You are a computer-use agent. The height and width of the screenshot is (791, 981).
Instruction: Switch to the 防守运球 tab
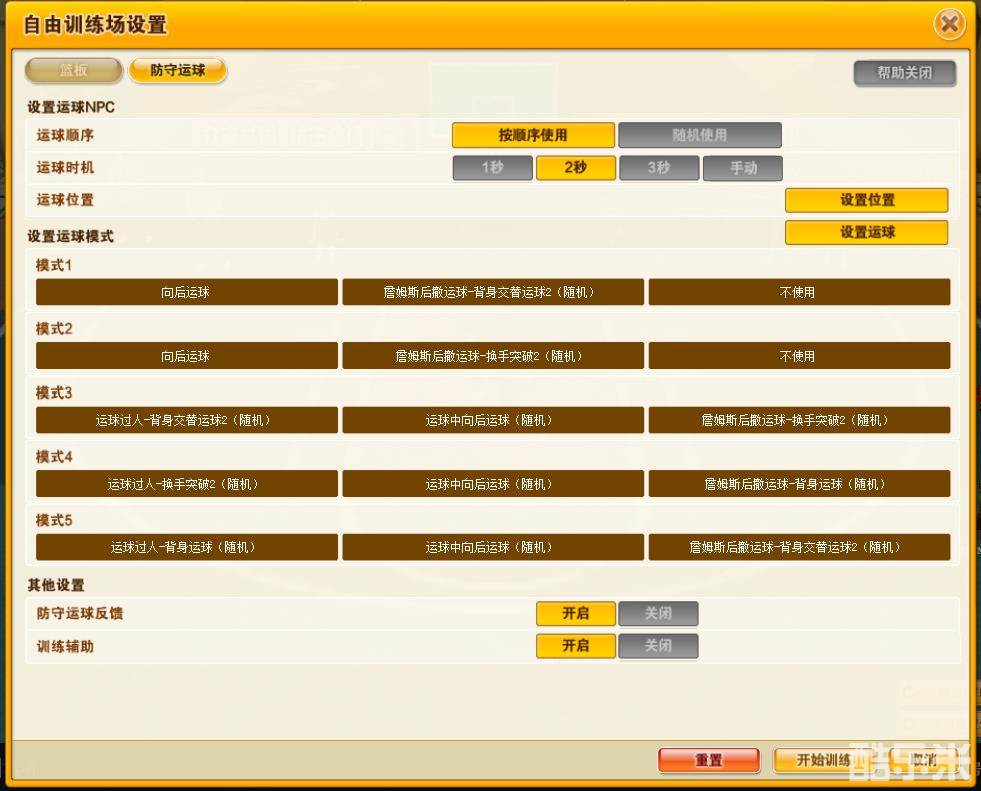pos(178,71)
